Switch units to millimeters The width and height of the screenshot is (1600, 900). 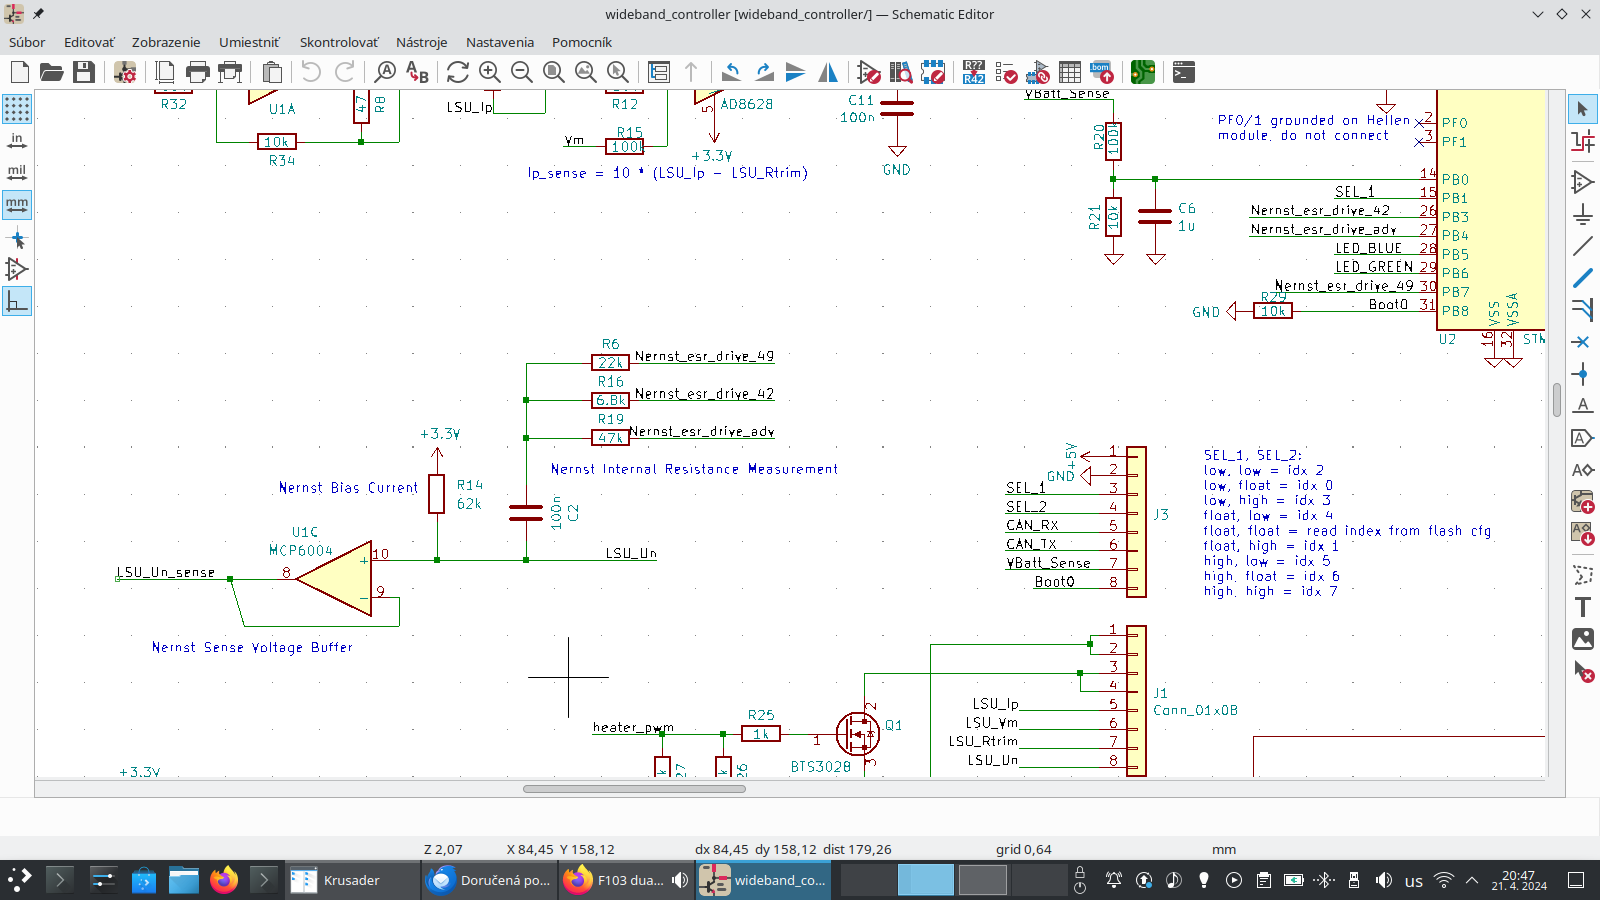(17, 205)
